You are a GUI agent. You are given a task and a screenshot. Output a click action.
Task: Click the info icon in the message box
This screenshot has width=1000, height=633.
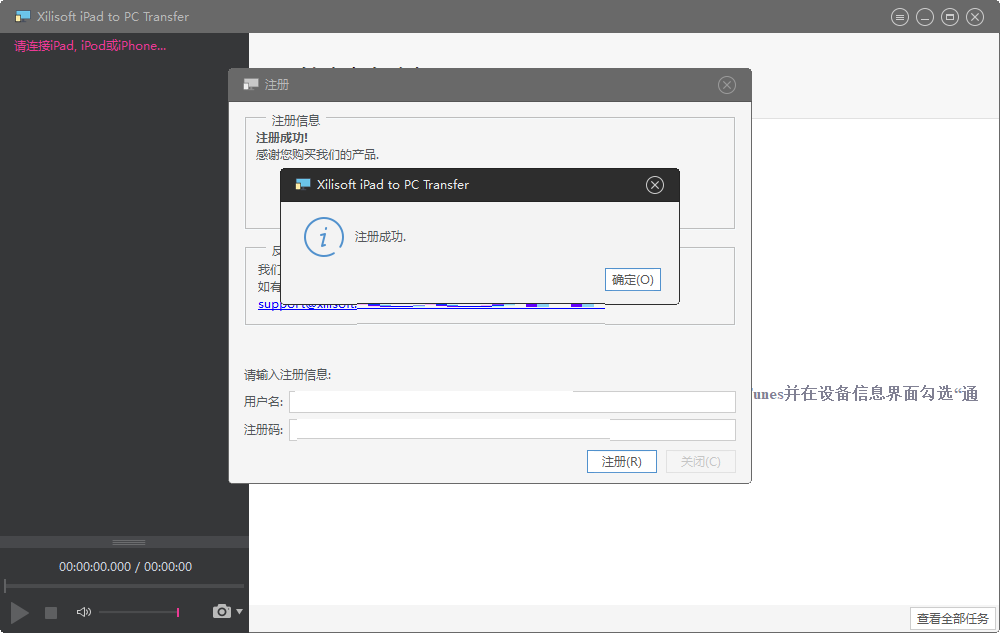(x=324, y=237)
